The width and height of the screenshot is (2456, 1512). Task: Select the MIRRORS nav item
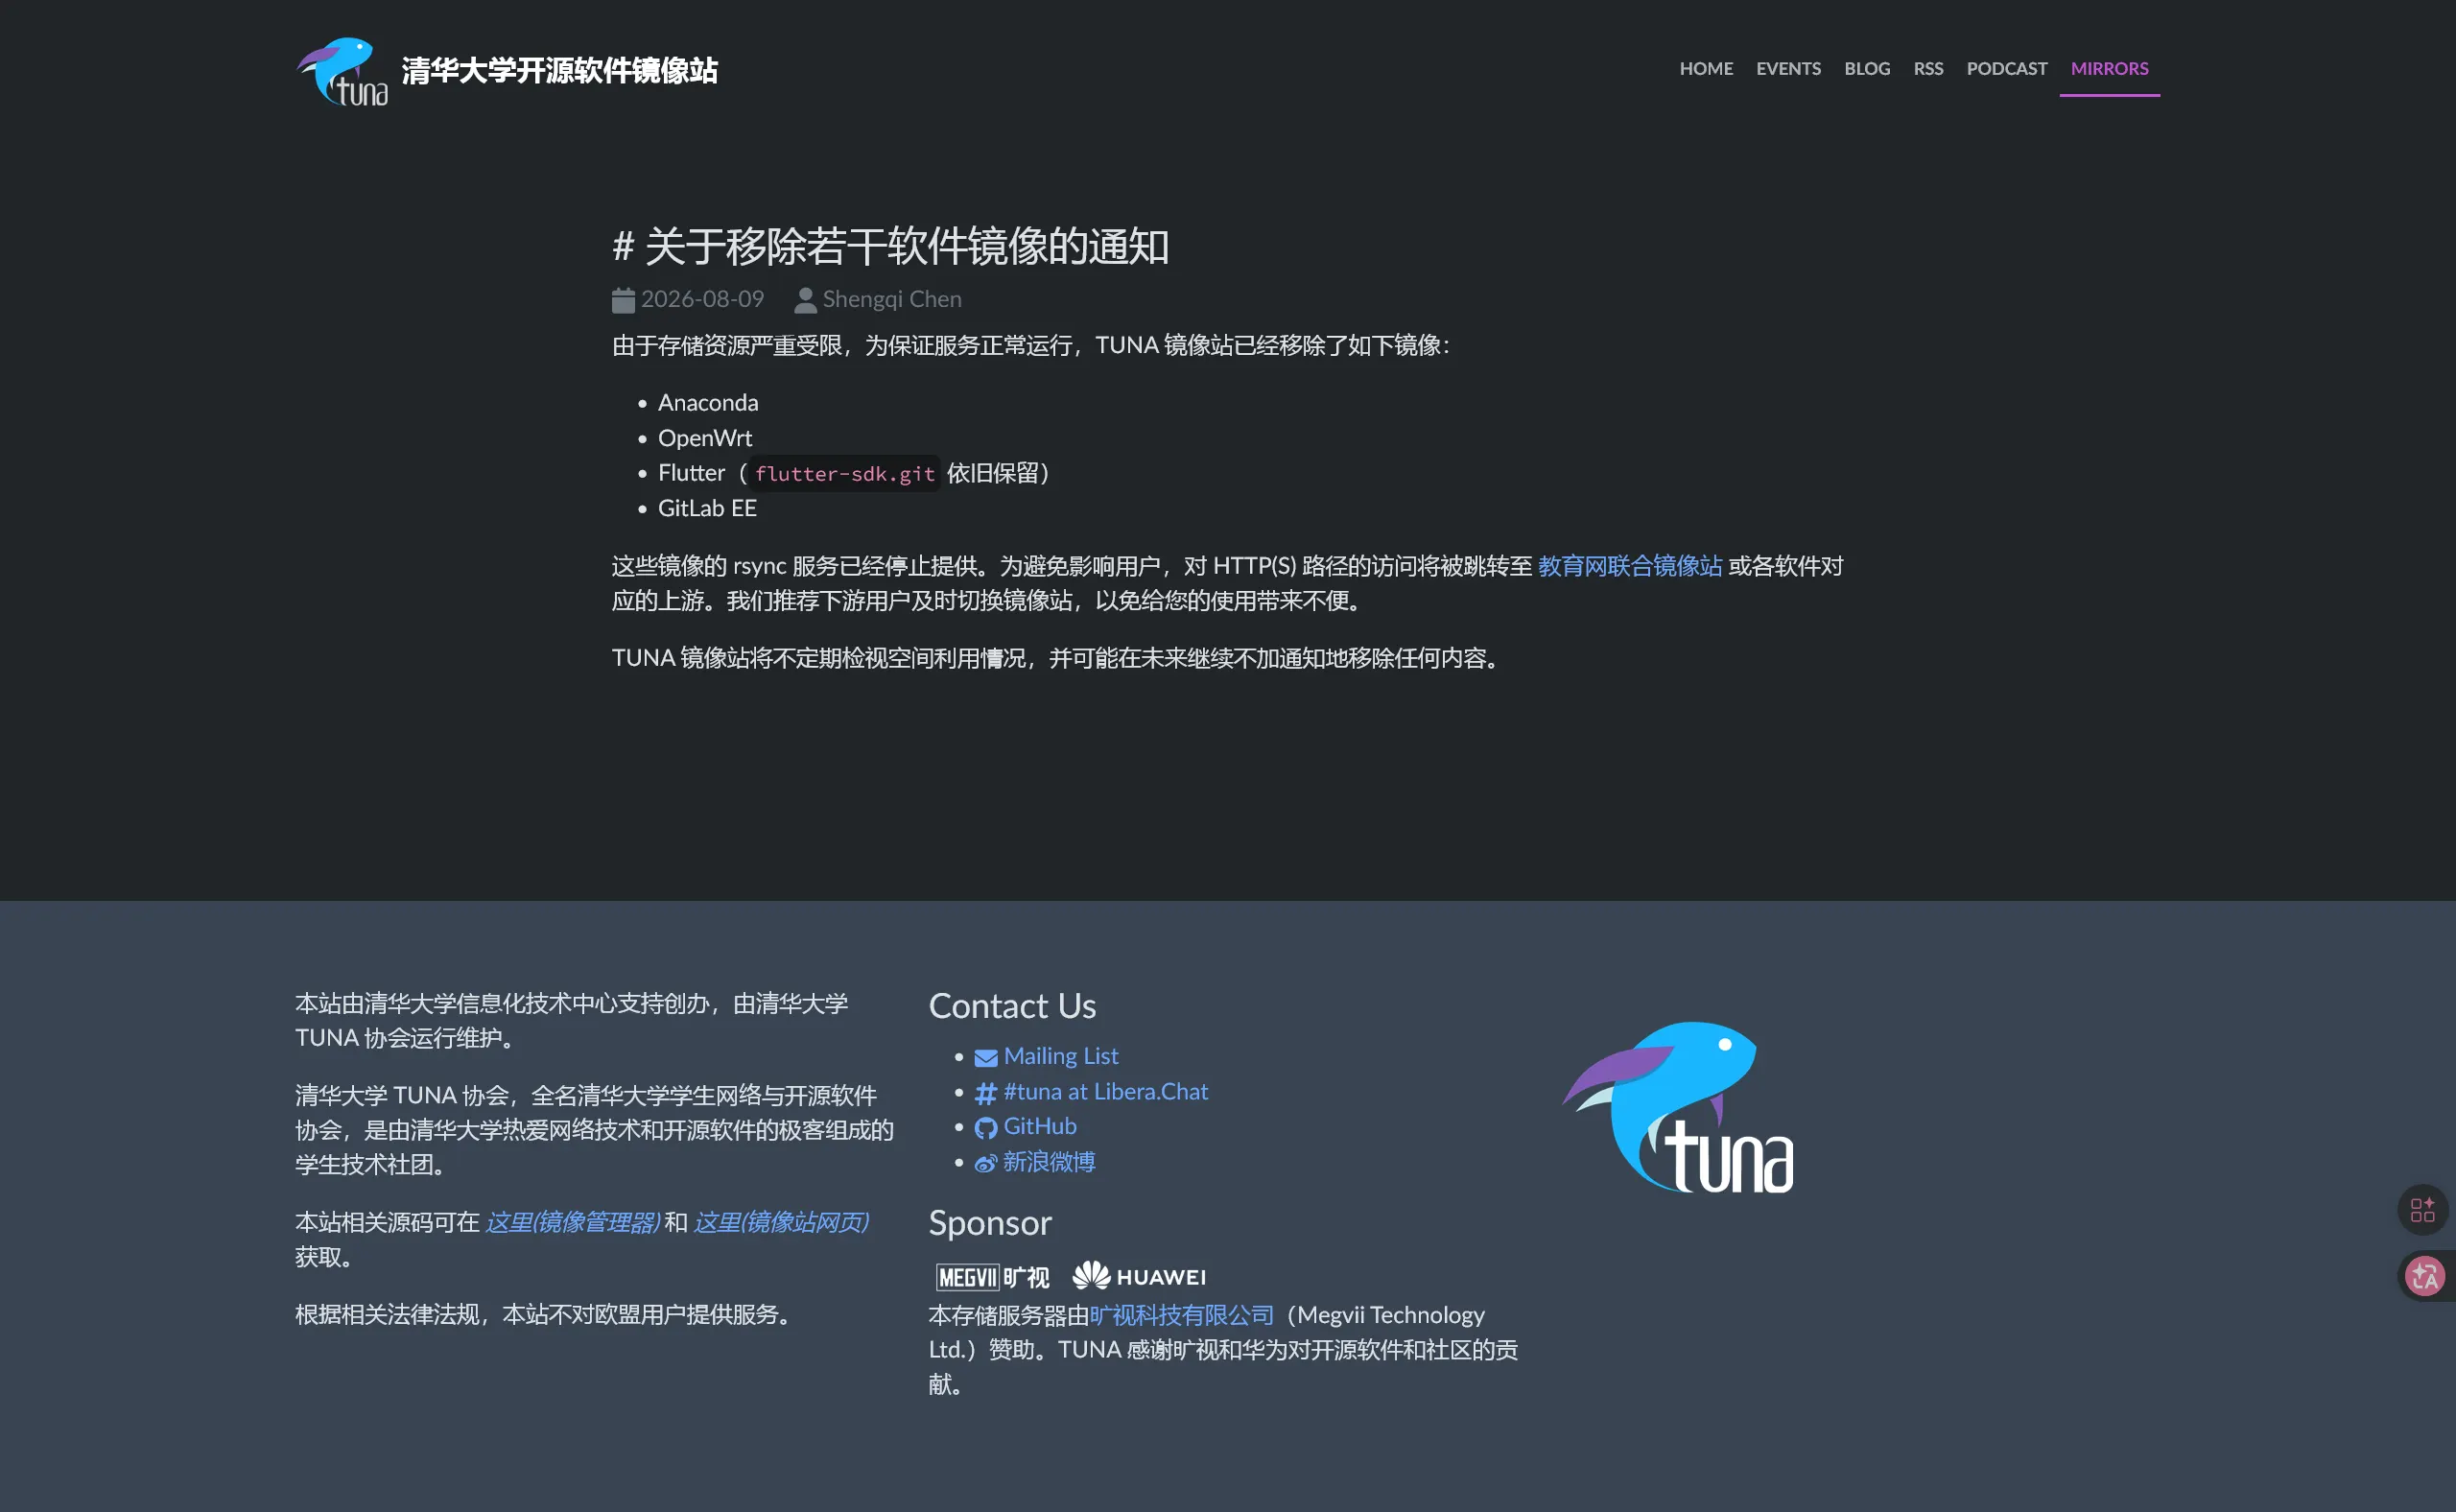[2109, 69]
